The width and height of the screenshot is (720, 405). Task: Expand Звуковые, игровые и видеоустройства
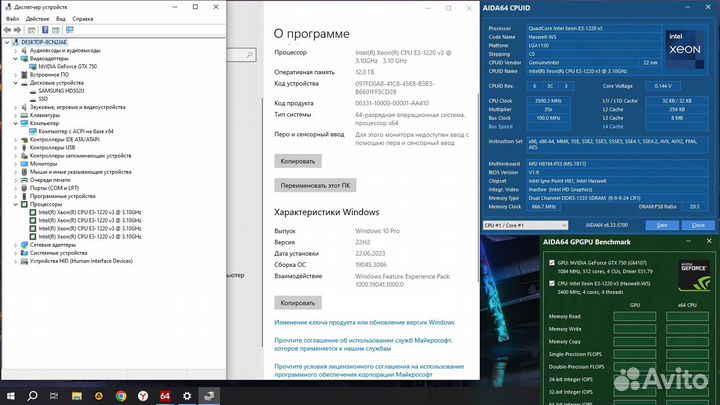pos(16,107)
